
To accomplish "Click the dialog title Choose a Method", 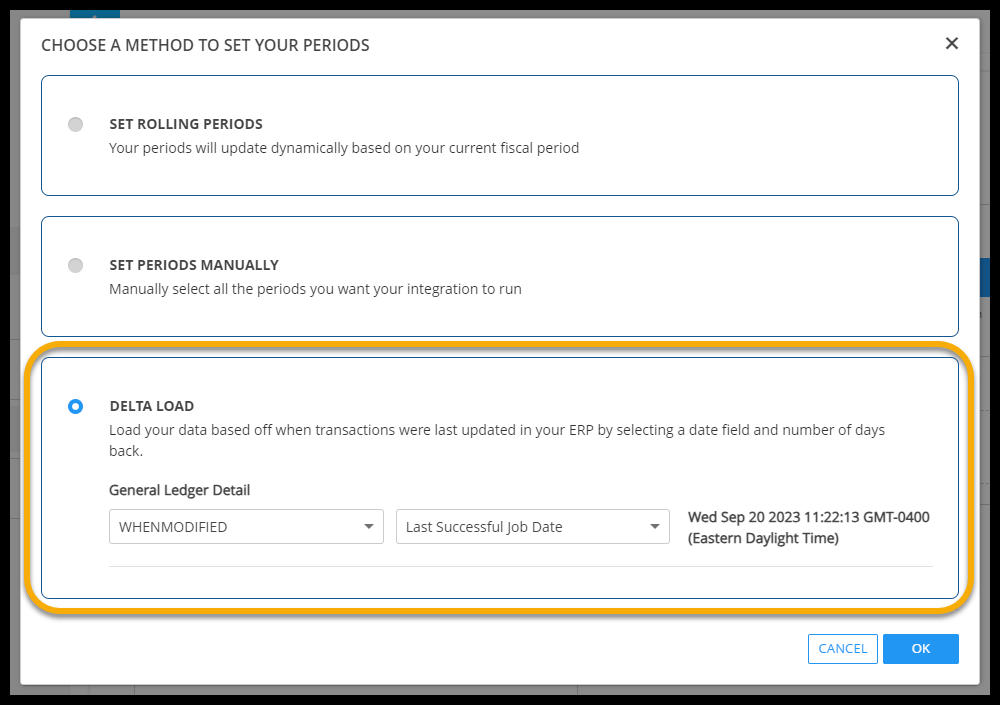I will [205, 45].
